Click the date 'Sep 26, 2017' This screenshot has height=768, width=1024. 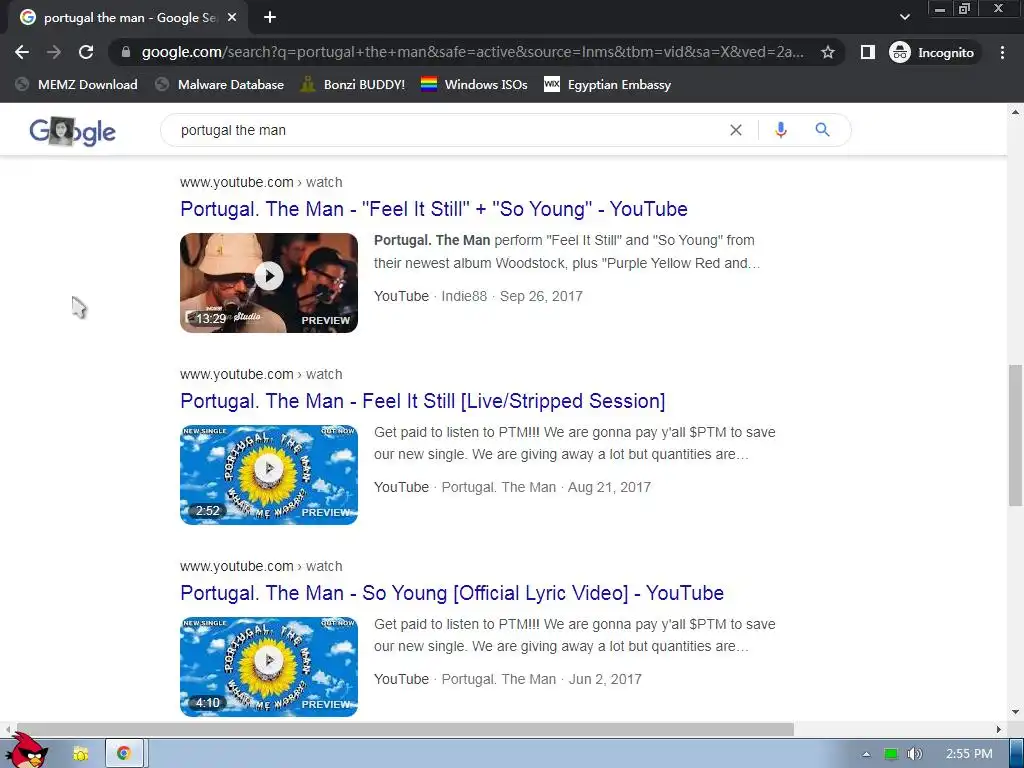541,296
